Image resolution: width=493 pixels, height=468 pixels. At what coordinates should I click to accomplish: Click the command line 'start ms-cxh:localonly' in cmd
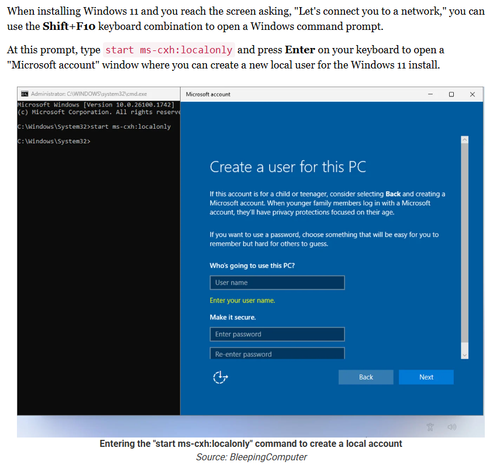point(131,127)
